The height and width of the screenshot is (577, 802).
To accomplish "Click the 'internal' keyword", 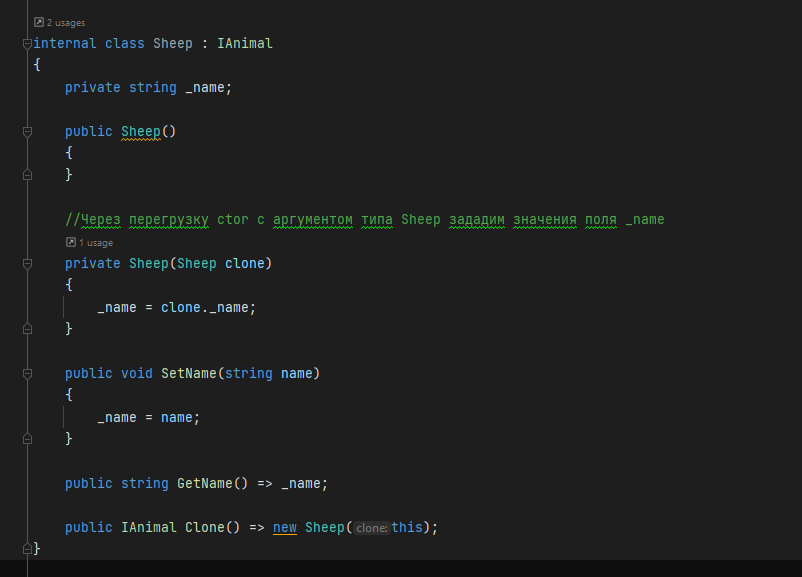I will coord(65,43).
